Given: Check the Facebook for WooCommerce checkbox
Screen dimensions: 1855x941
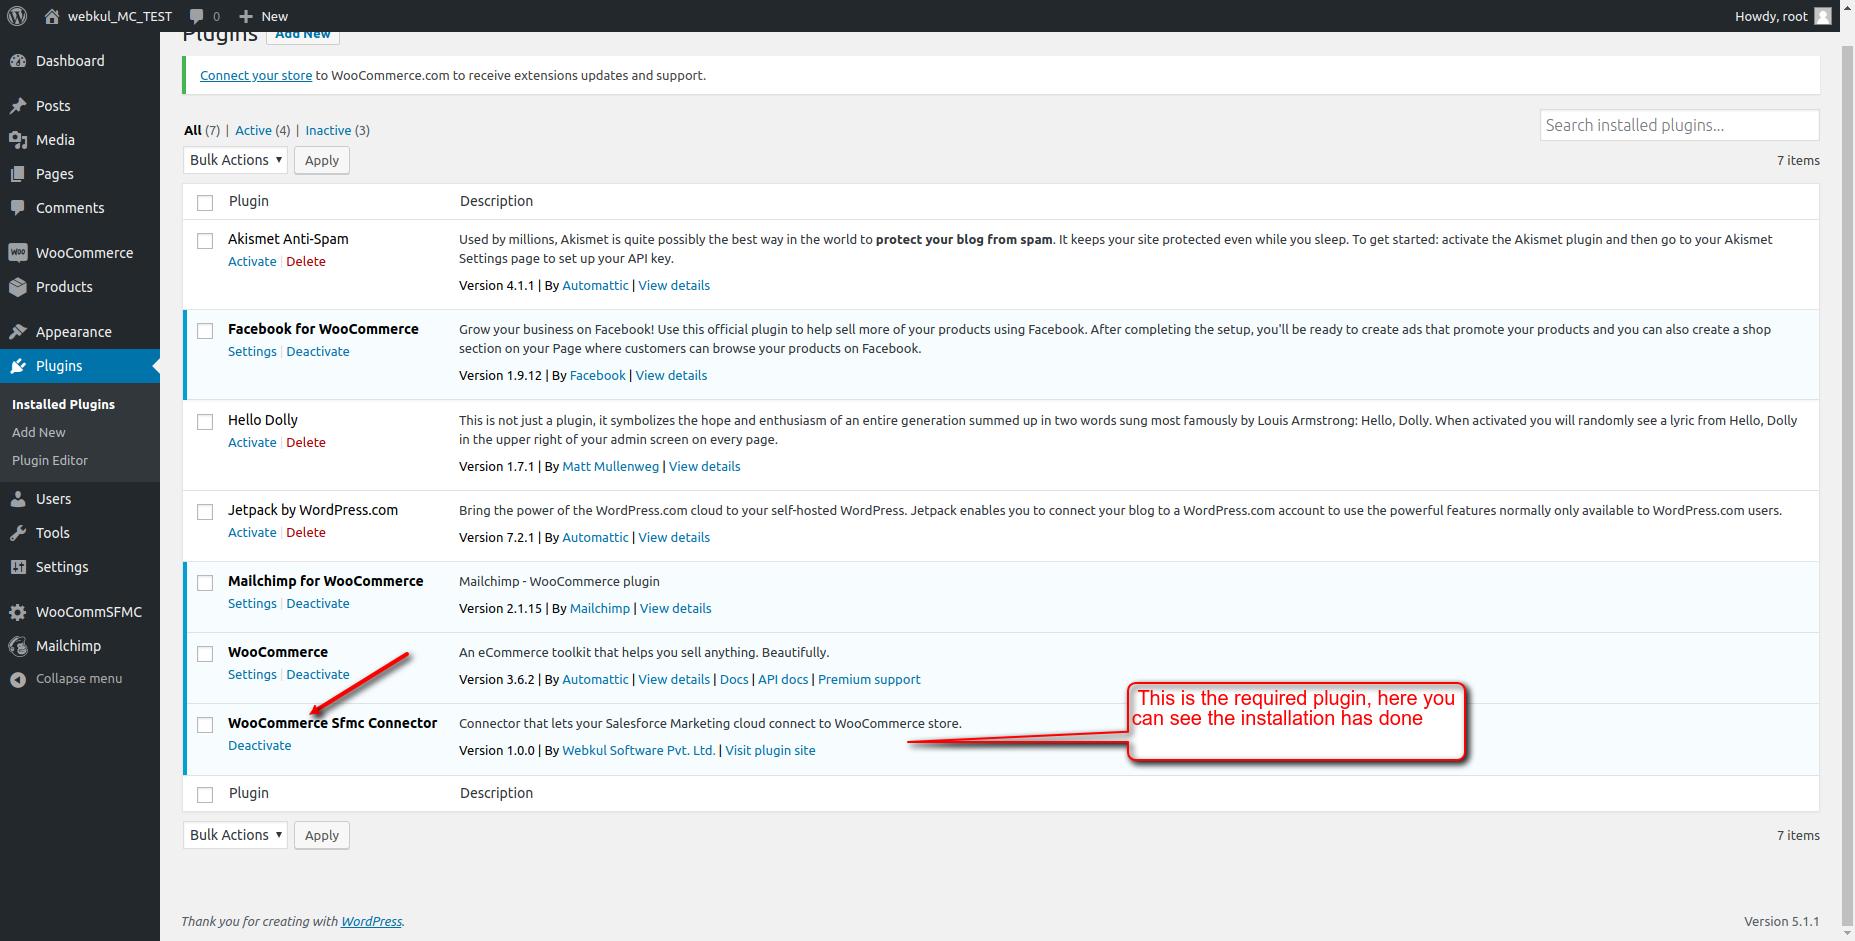Looking at the screenshot, I should [205, 331].
